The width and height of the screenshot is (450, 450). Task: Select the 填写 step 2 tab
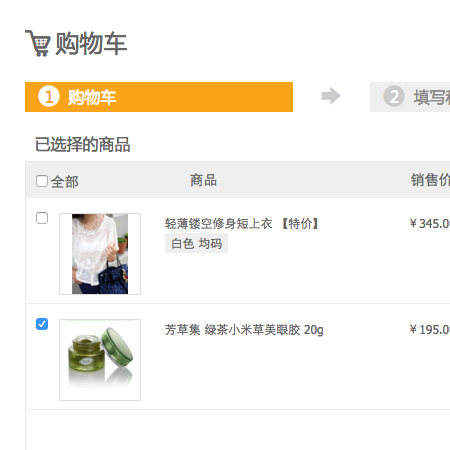click(x=410, y=97)
